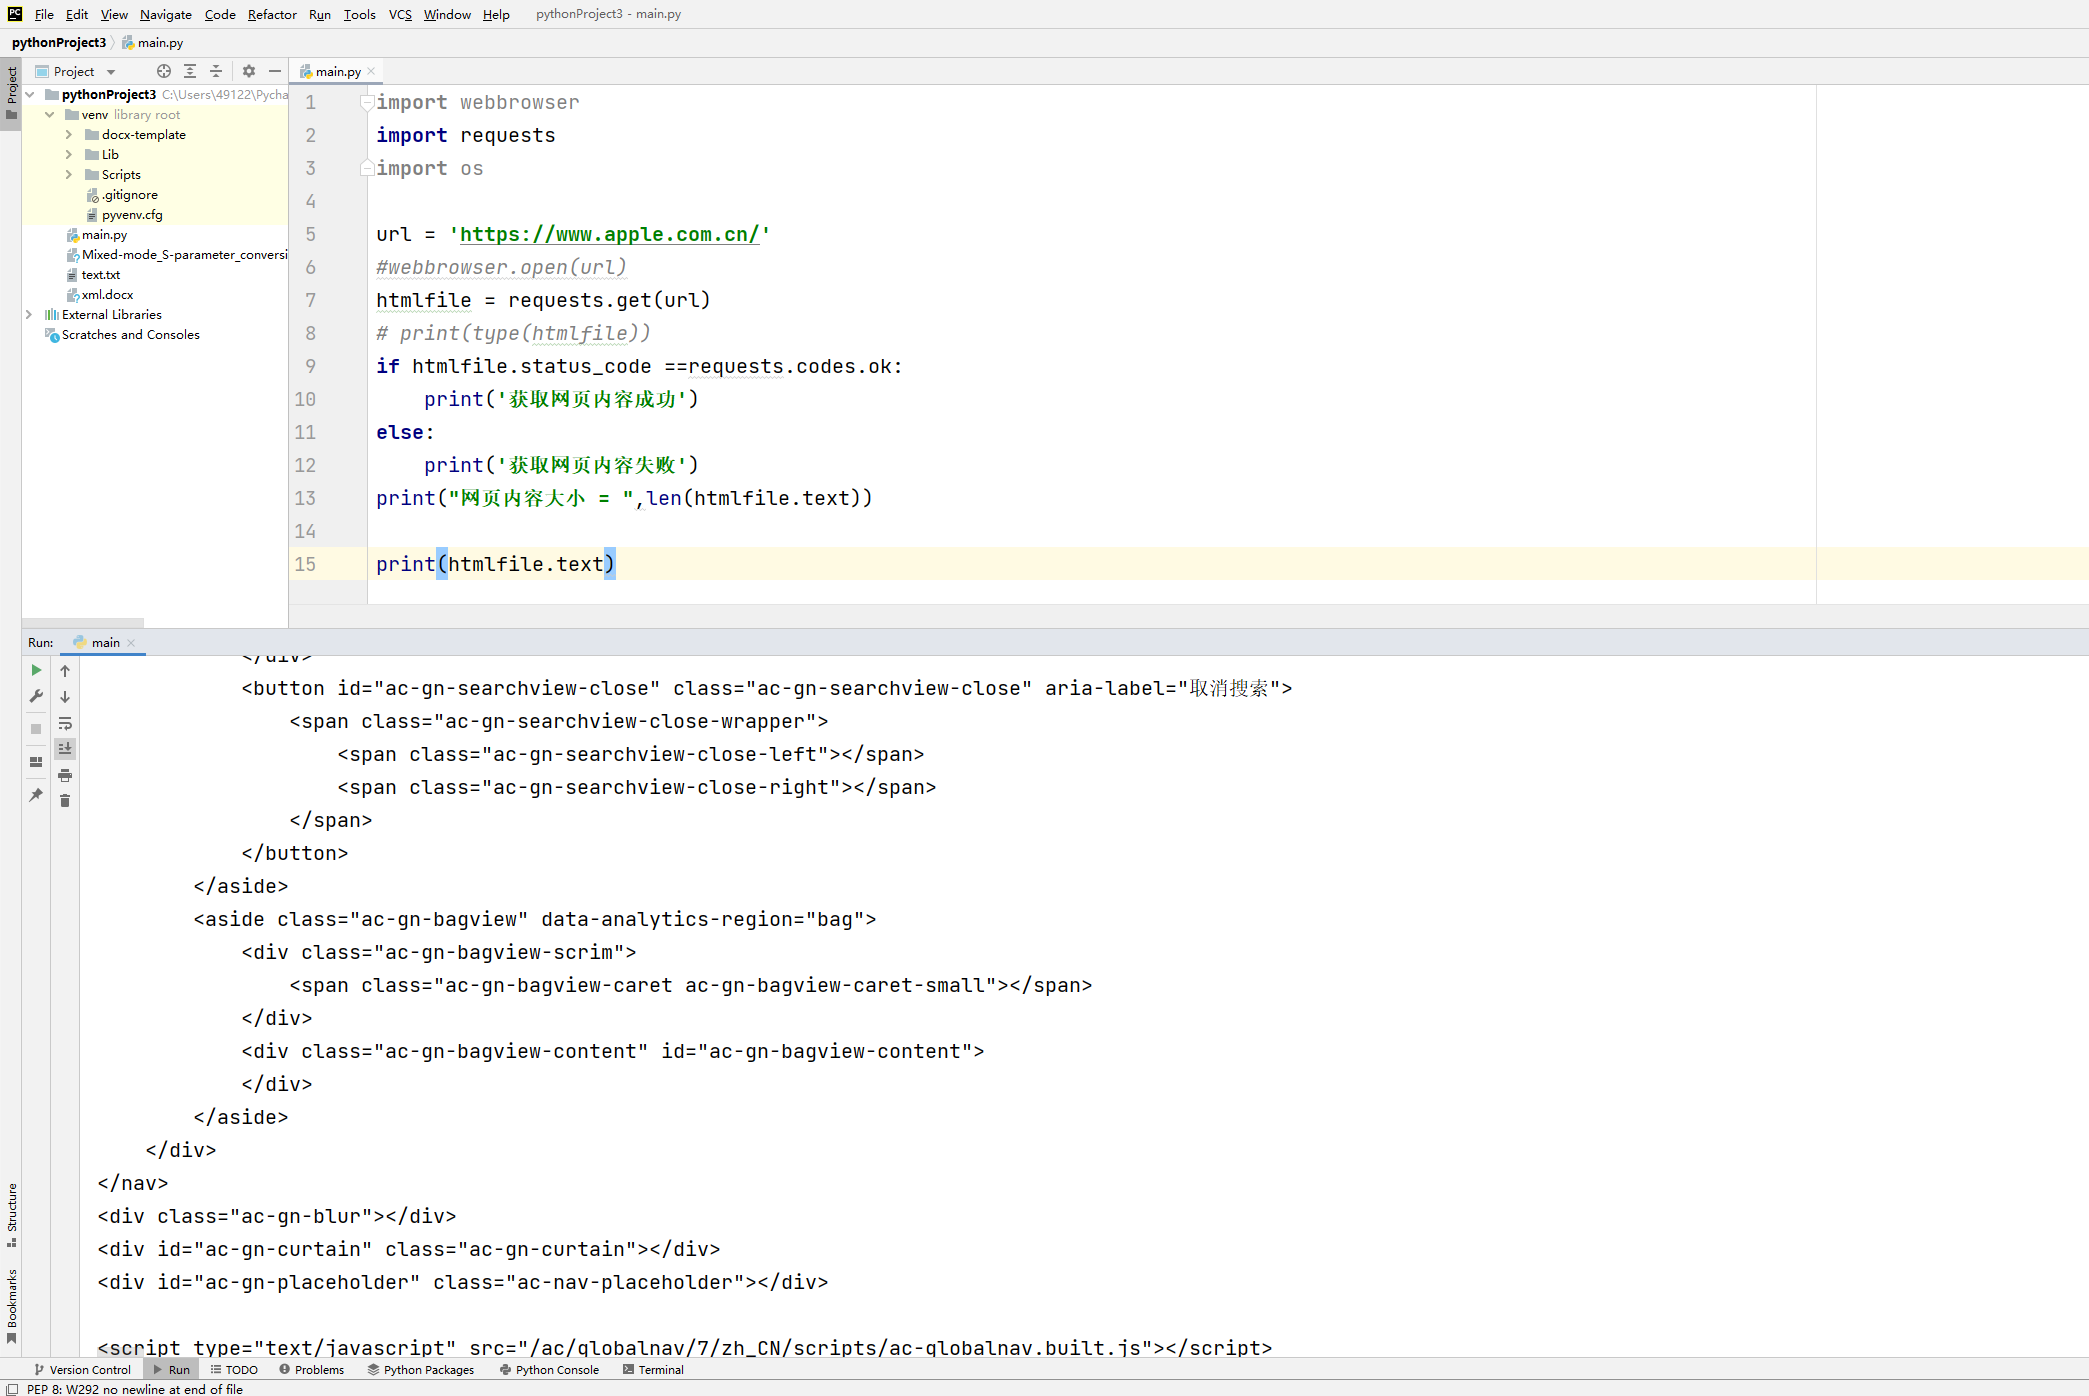2089x1396 pixels.
Task: Close the main Run tab
Action: 131,643
